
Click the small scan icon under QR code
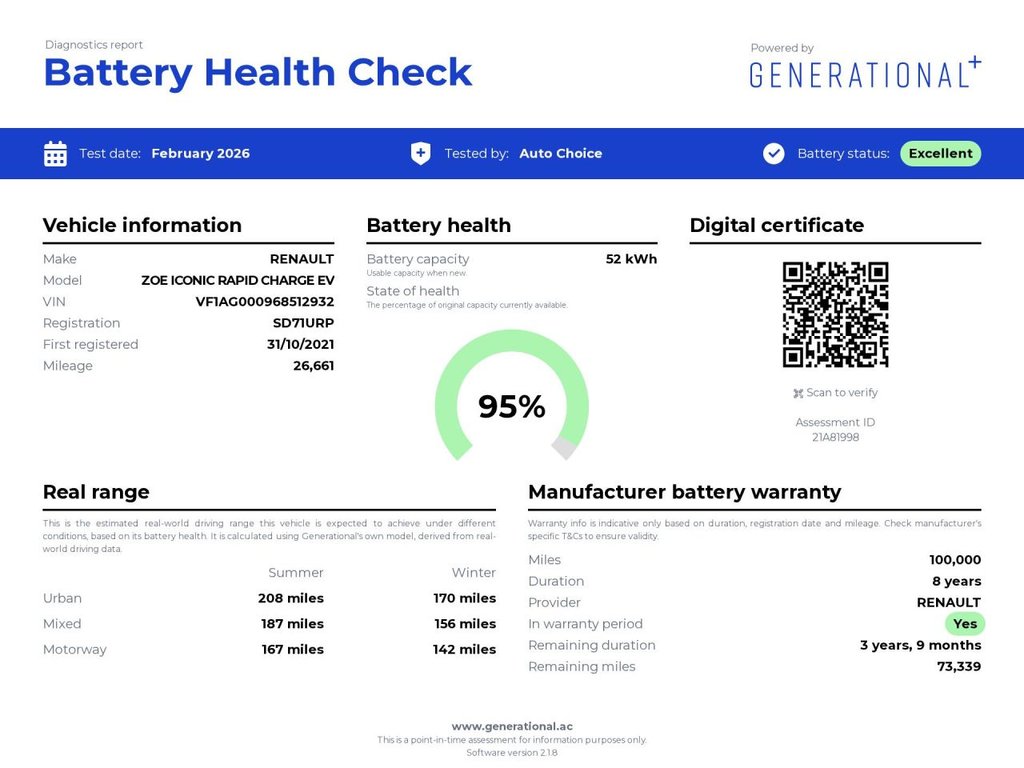click(798, 394)
